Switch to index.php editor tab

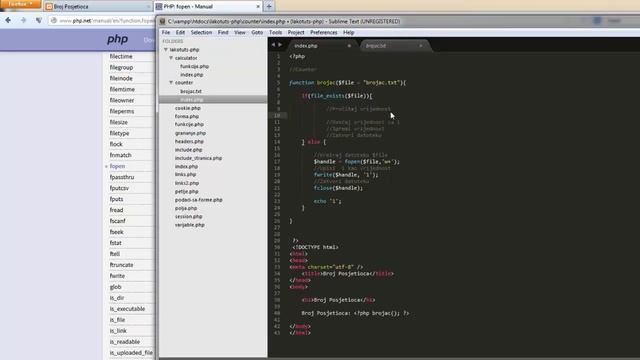pyautogui.click(x=322, y=46)
